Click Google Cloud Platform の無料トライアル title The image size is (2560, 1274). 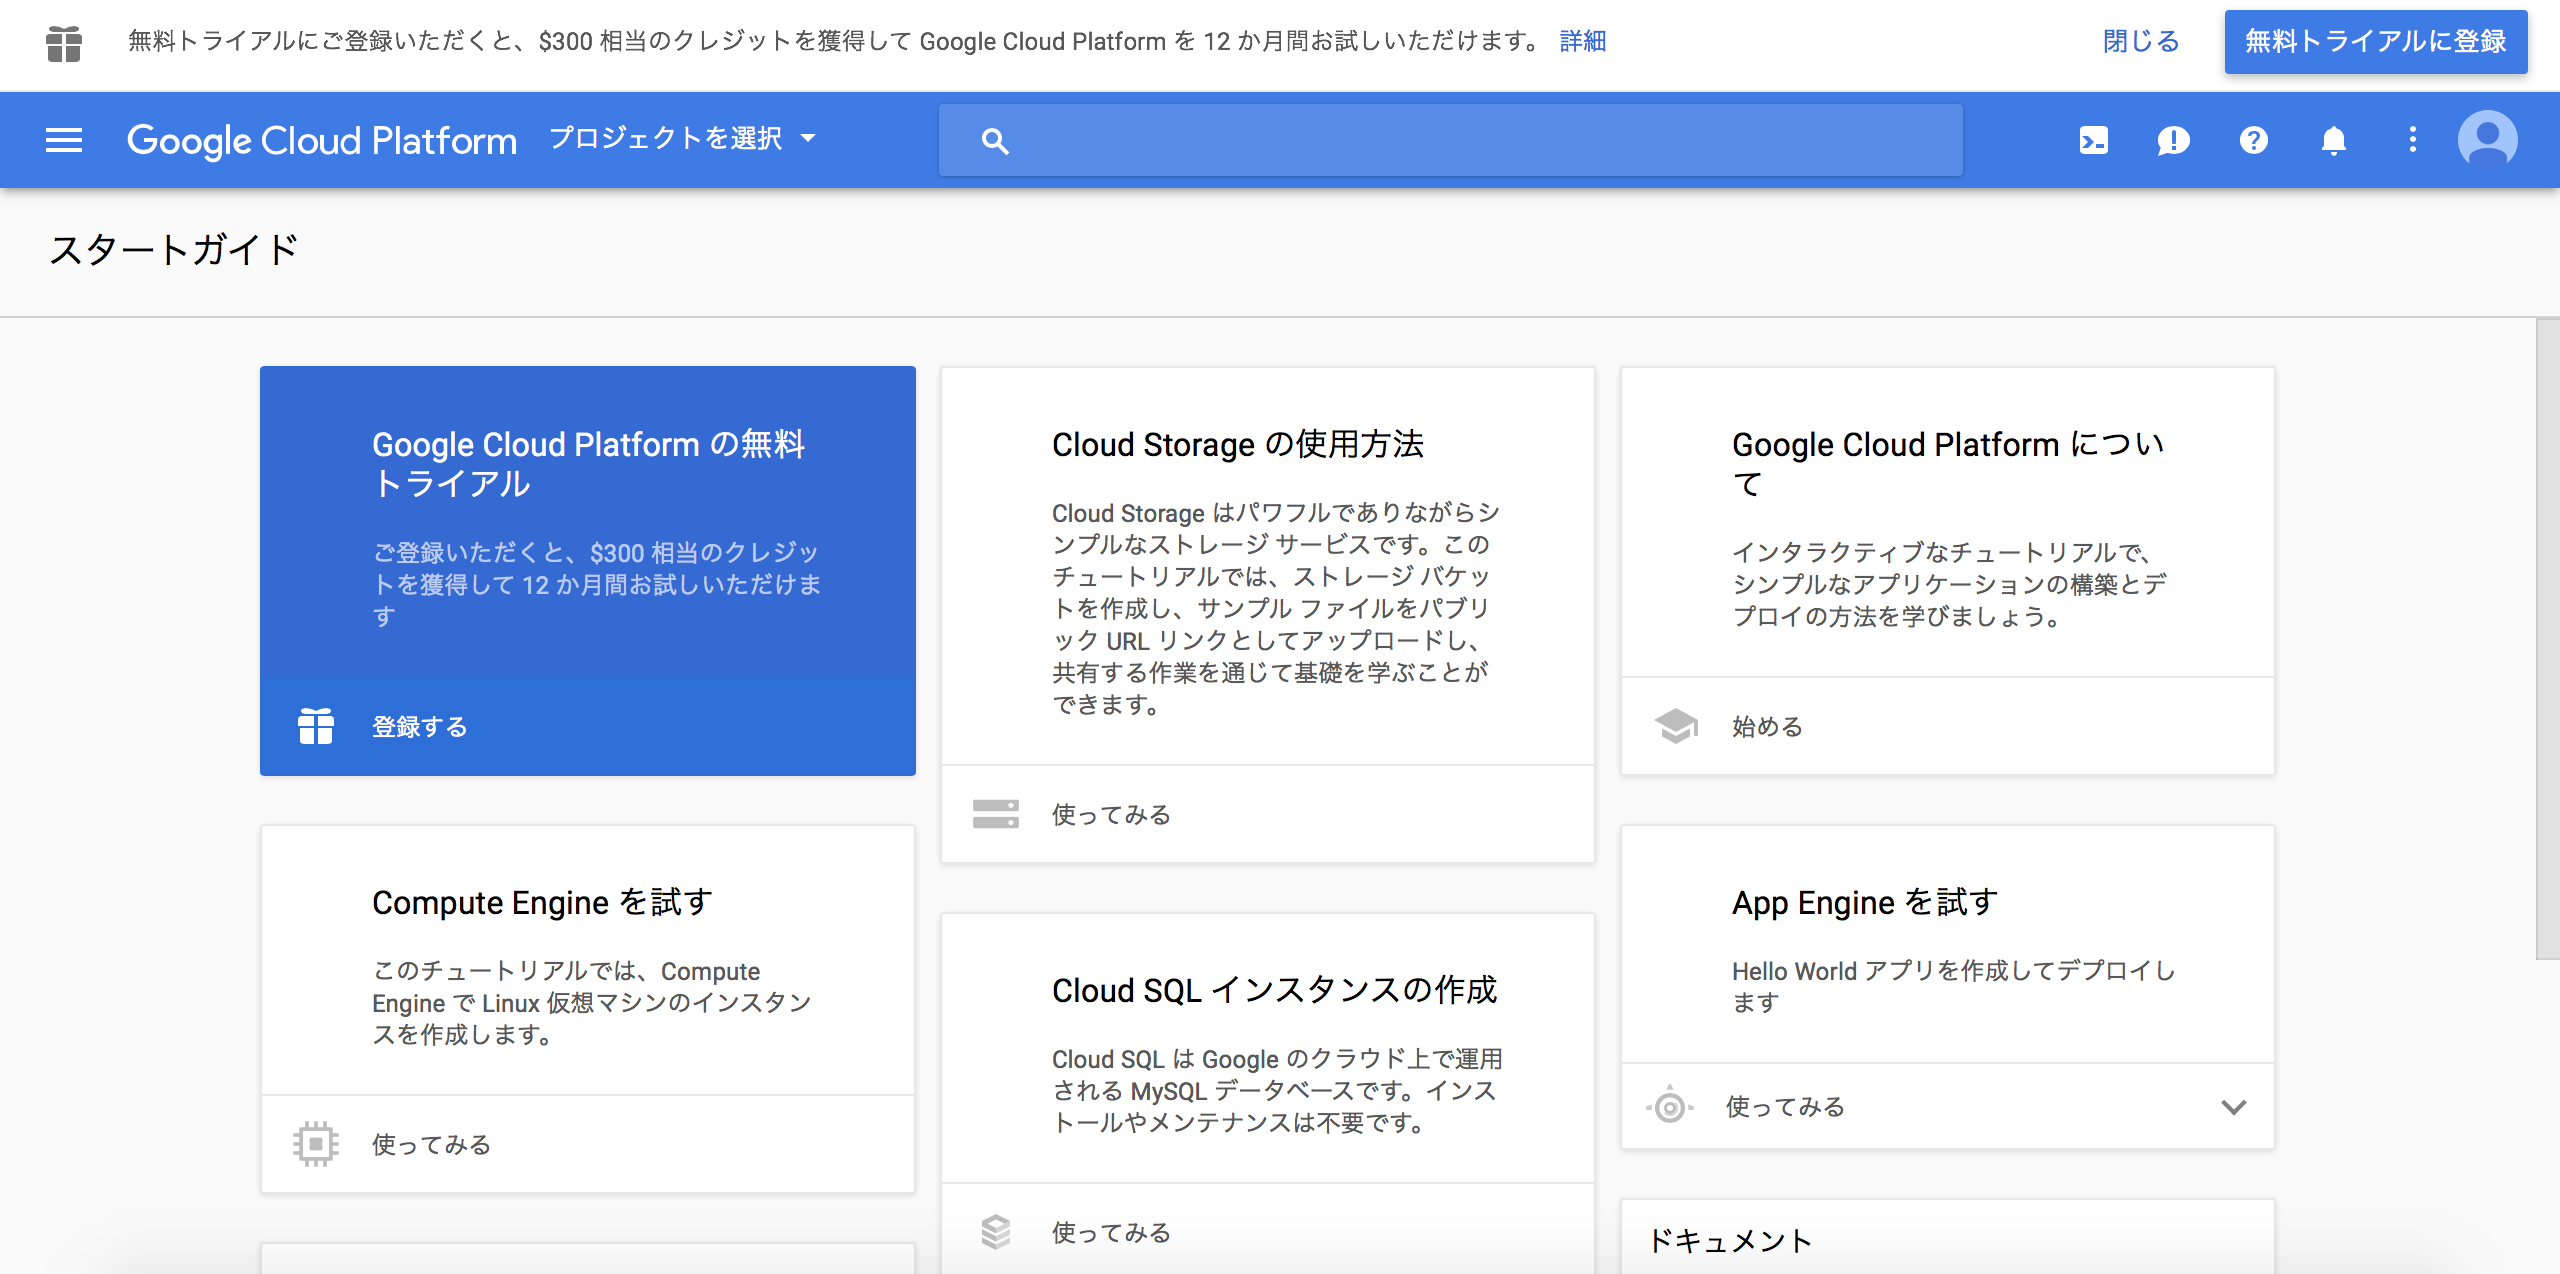tap(589, 464)
